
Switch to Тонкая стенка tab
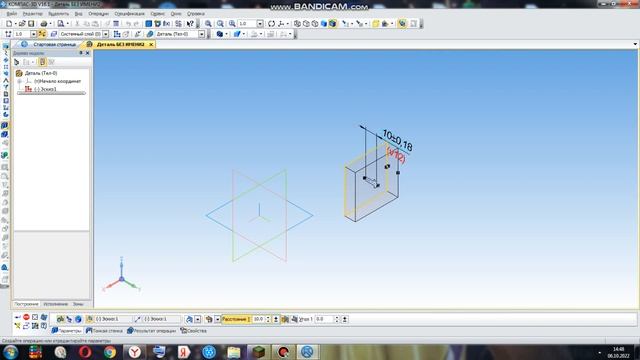pos(104,331)
